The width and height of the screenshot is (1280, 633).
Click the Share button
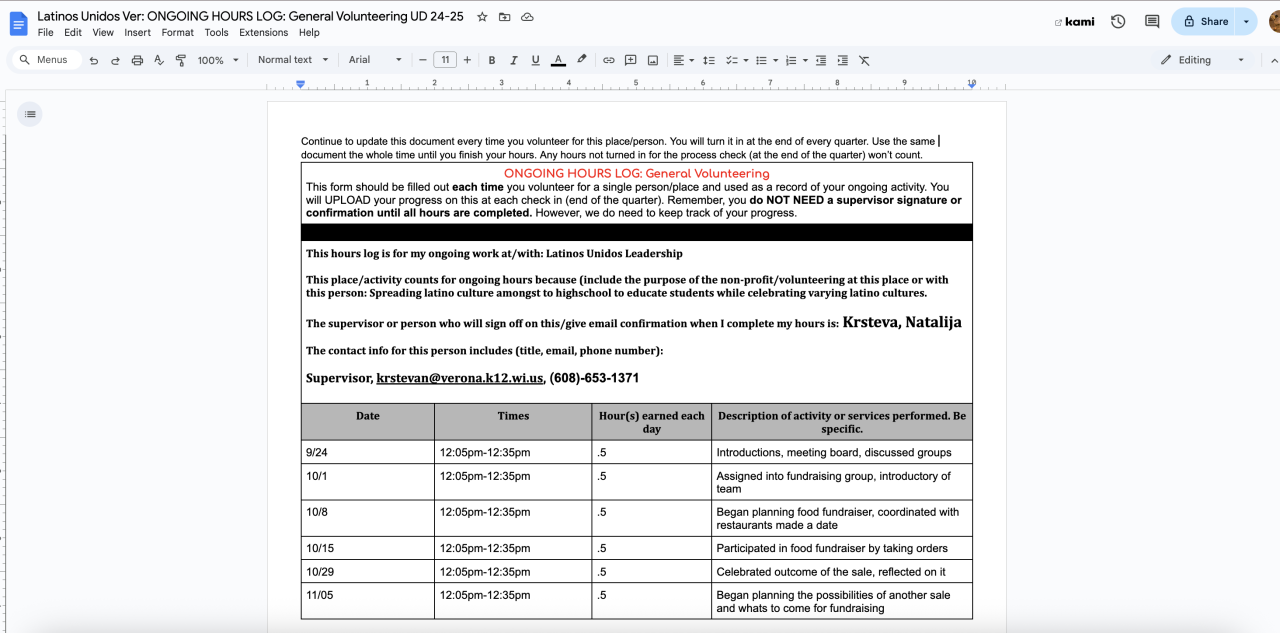[1203, 21]
